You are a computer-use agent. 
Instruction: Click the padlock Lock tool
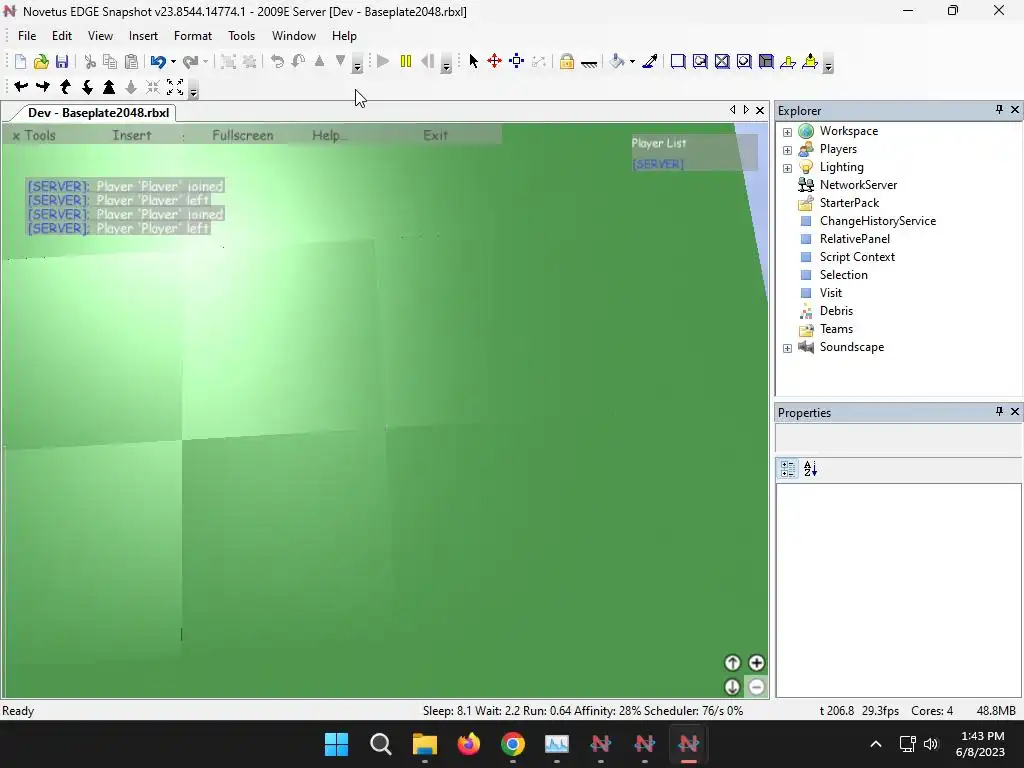click(x=567, y=61)
